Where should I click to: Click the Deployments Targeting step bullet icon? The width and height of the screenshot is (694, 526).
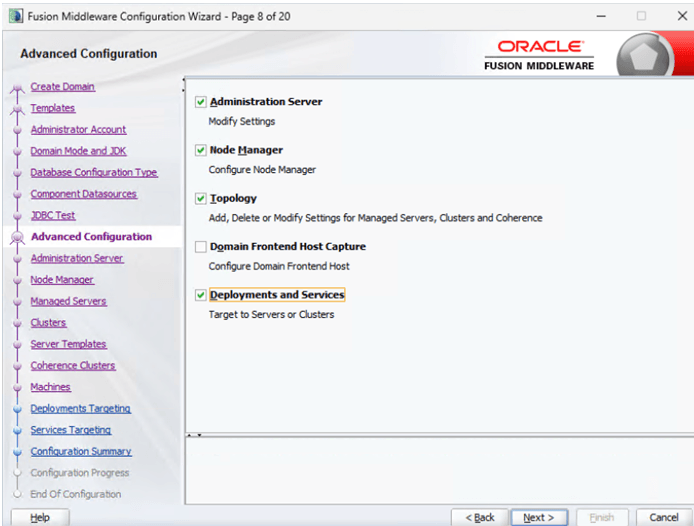(17, 409)
